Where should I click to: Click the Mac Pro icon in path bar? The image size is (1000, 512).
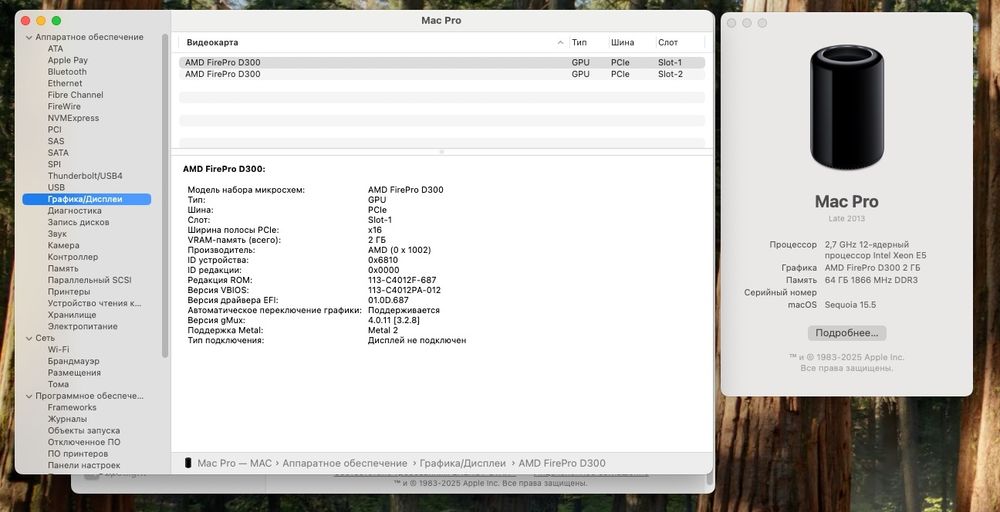[188, 463]
